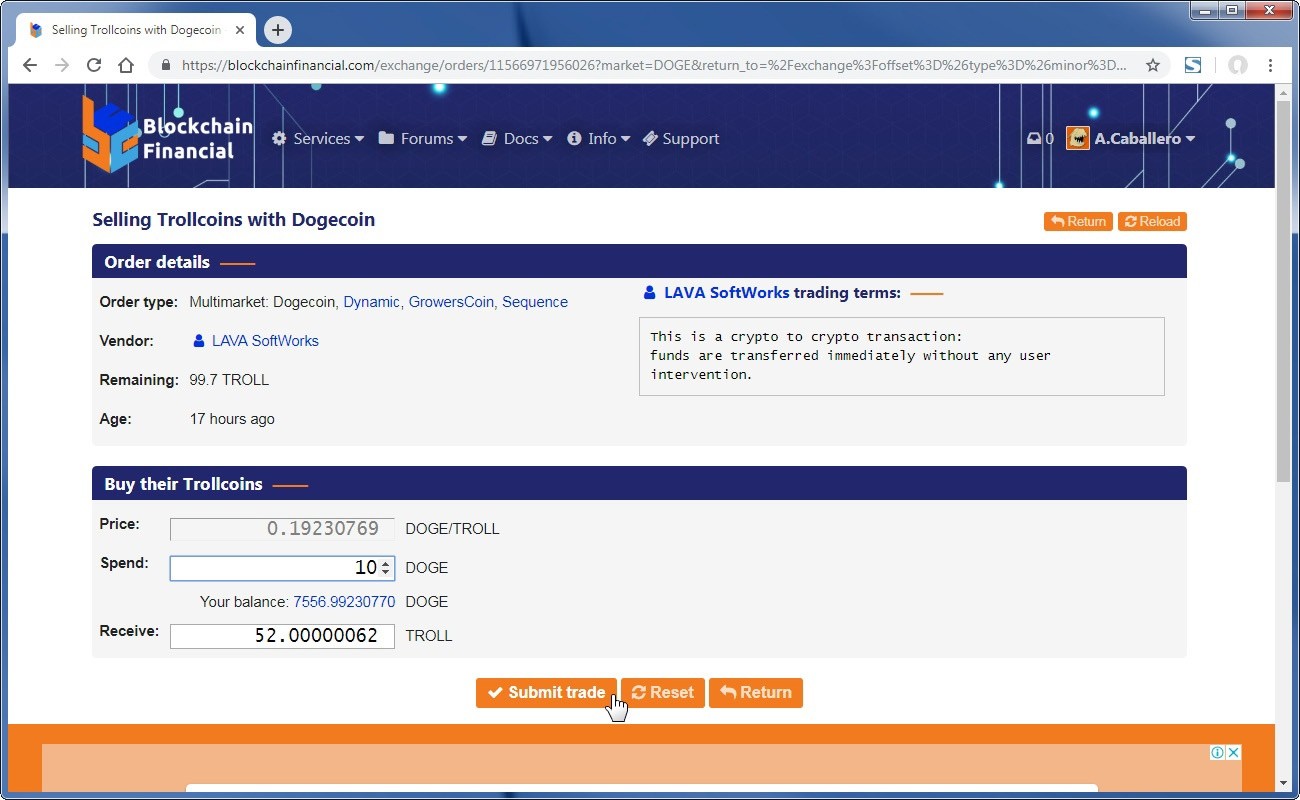1300x800 pixels.
Task: Open the Docs dropdown menu
Action: [517, 139]
